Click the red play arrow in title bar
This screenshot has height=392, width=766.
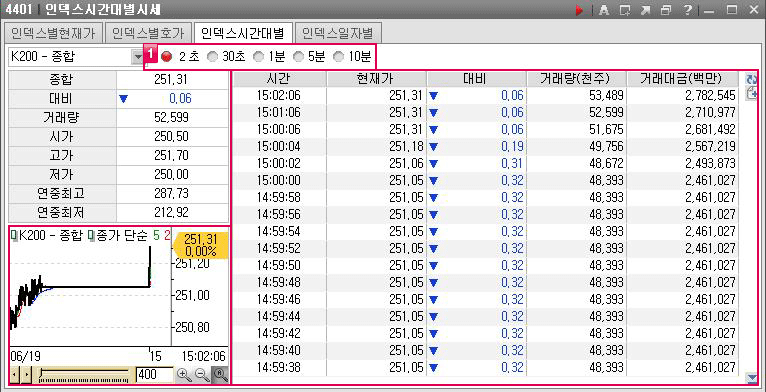click(x=580, y=10)
